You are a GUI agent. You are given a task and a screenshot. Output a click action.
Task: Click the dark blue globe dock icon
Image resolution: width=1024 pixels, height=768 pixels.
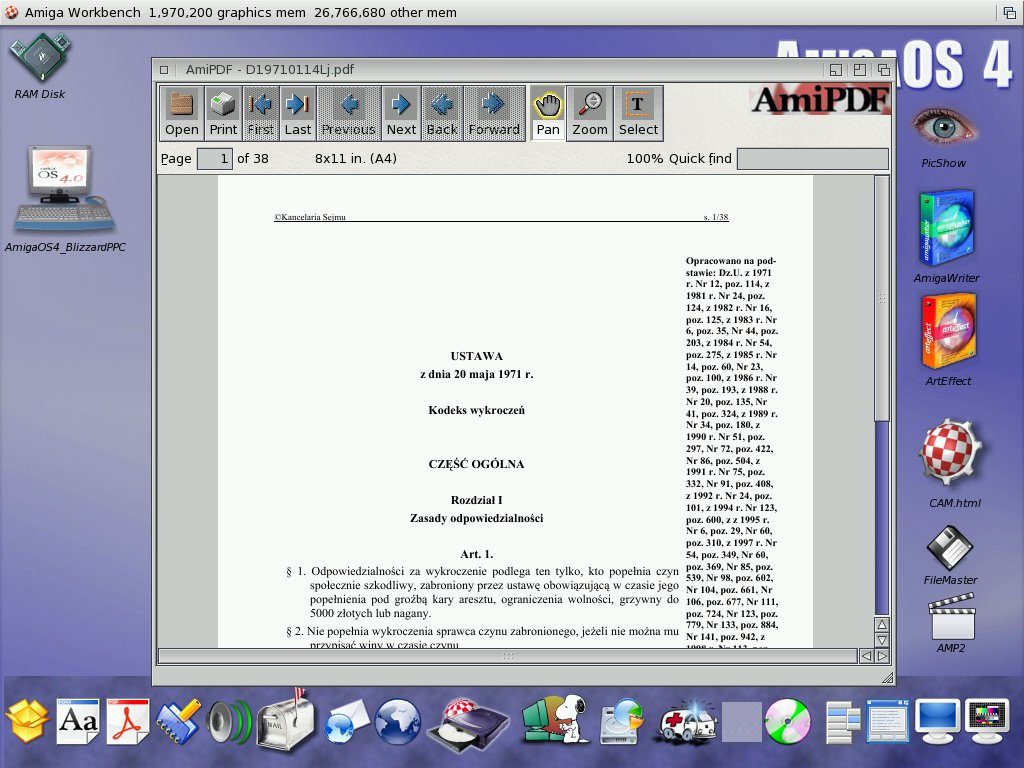[397, 721]
